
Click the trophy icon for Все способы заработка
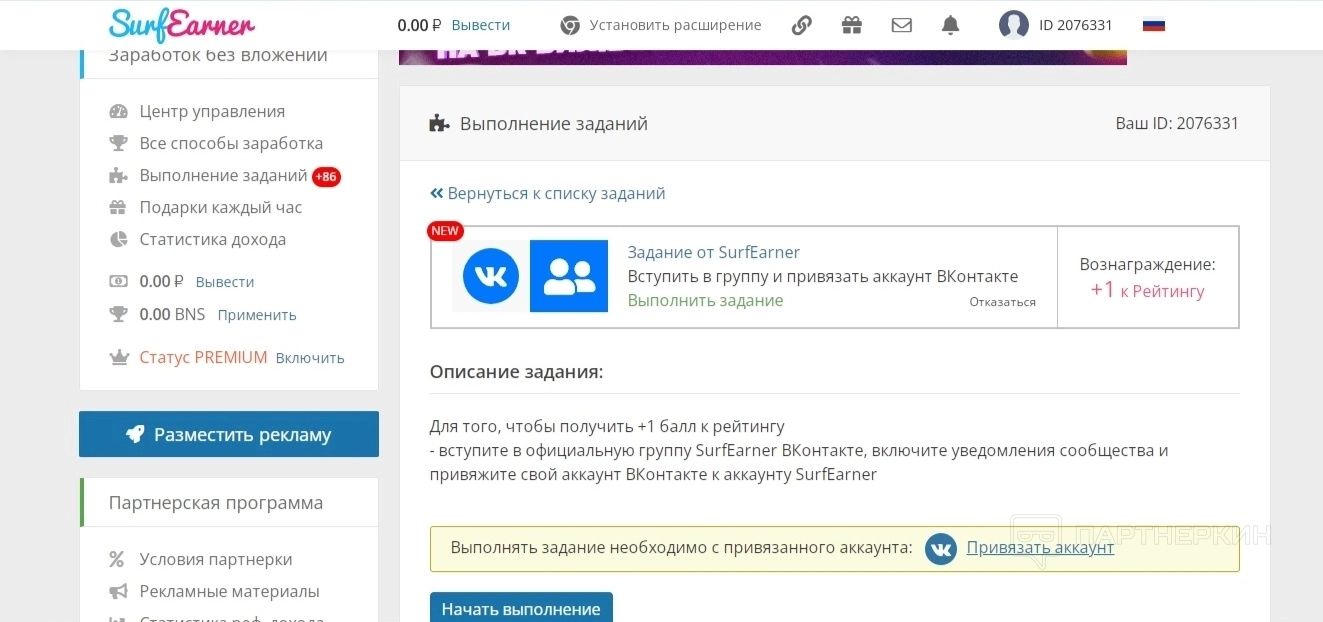(119, 144)
